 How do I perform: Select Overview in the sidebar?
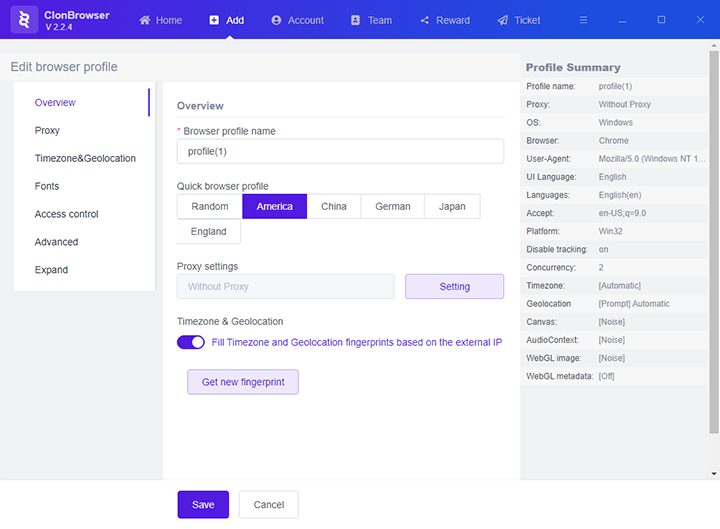[x=55, y=102]
